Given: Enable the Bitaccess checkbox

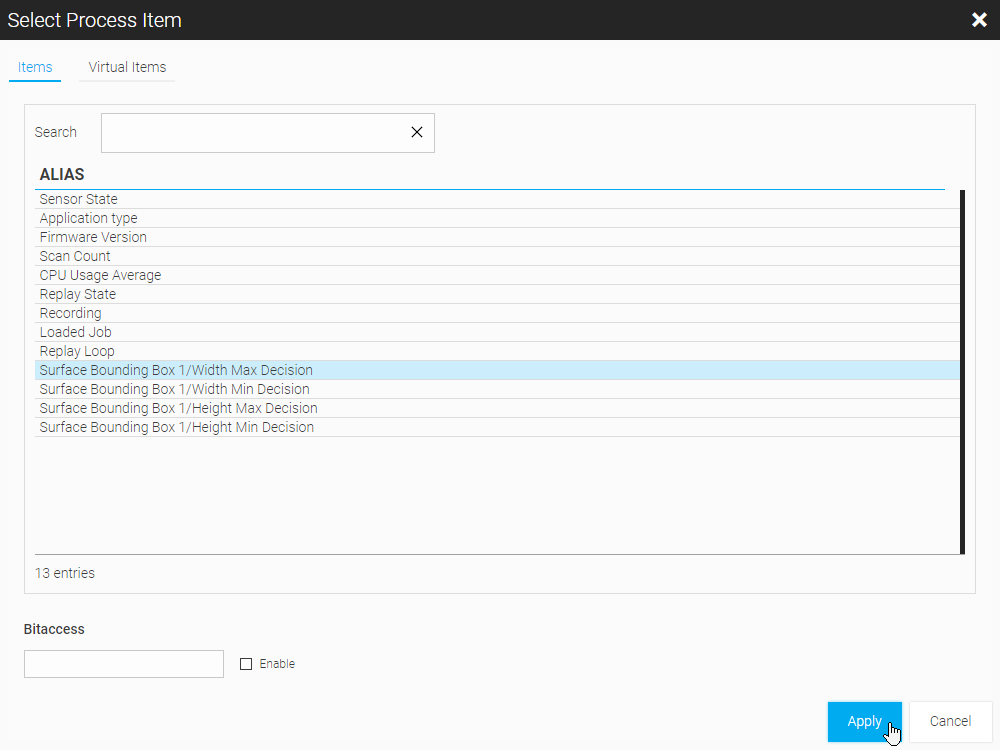Looking at the screenshot, I should pos(246,664).
